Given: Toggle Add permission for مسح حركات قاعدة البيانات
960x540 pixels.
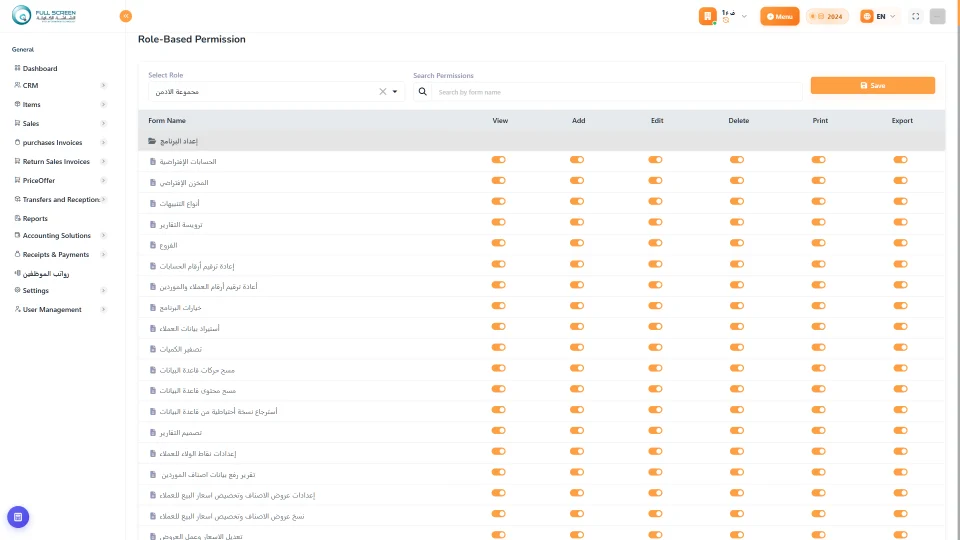Looking at the screenshot, I should click(x=577, y=368).
